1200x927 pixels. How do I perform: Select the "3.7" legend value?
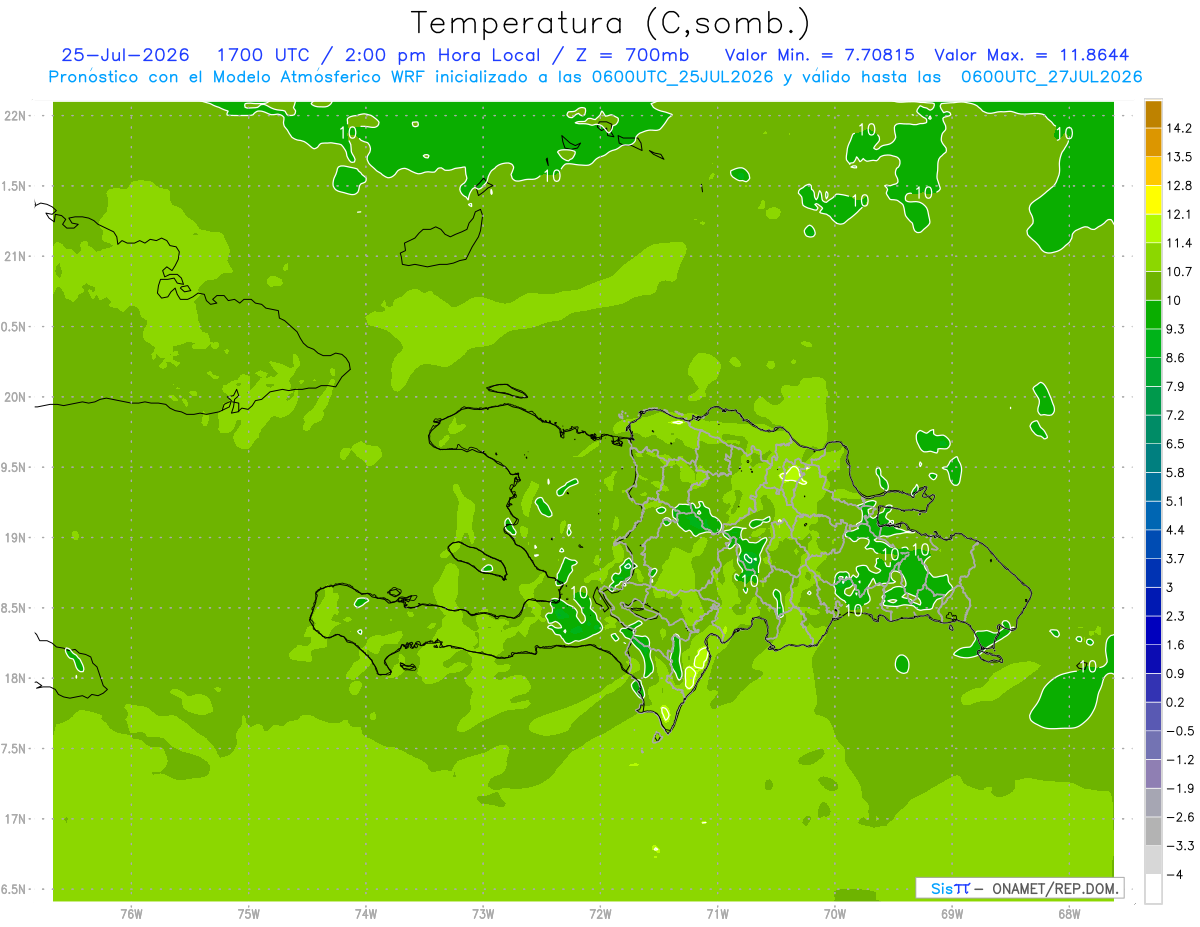coord(1176,558)
